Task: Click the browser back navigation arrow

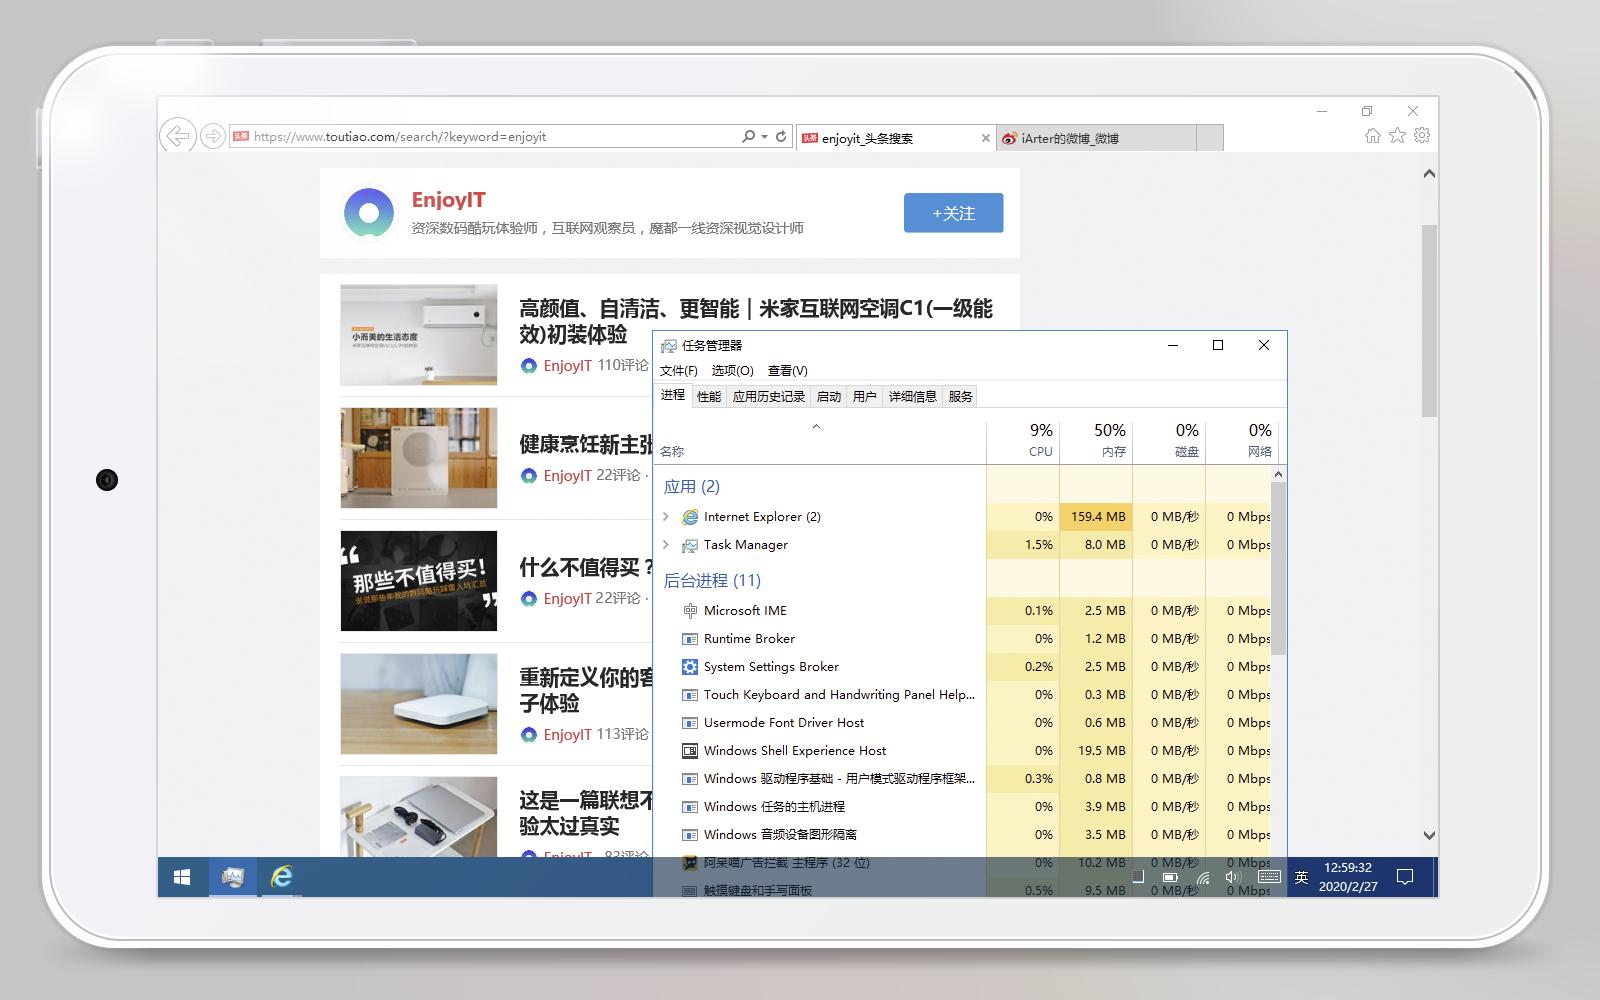Action: click(x=178, y=136)
